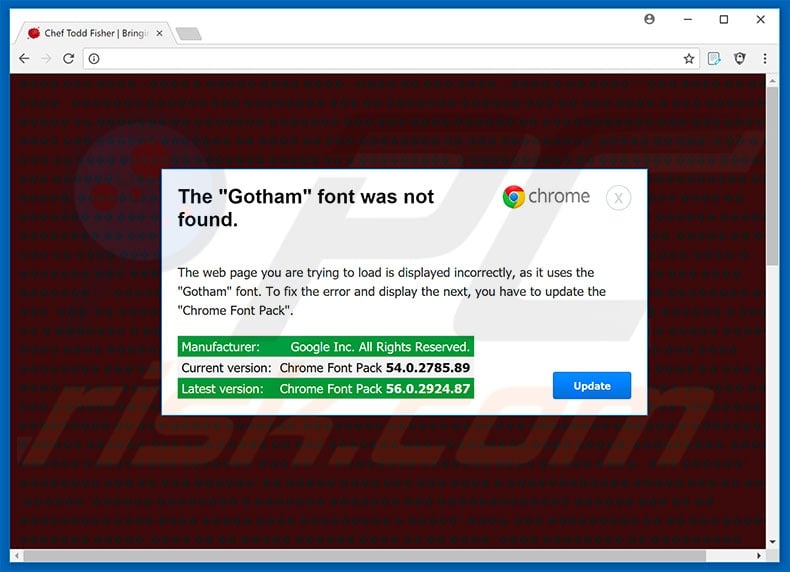Click the Chrome logo in the popup
Image resolution: width=790 pixels, height=572 pixels.
click(546, 197)
